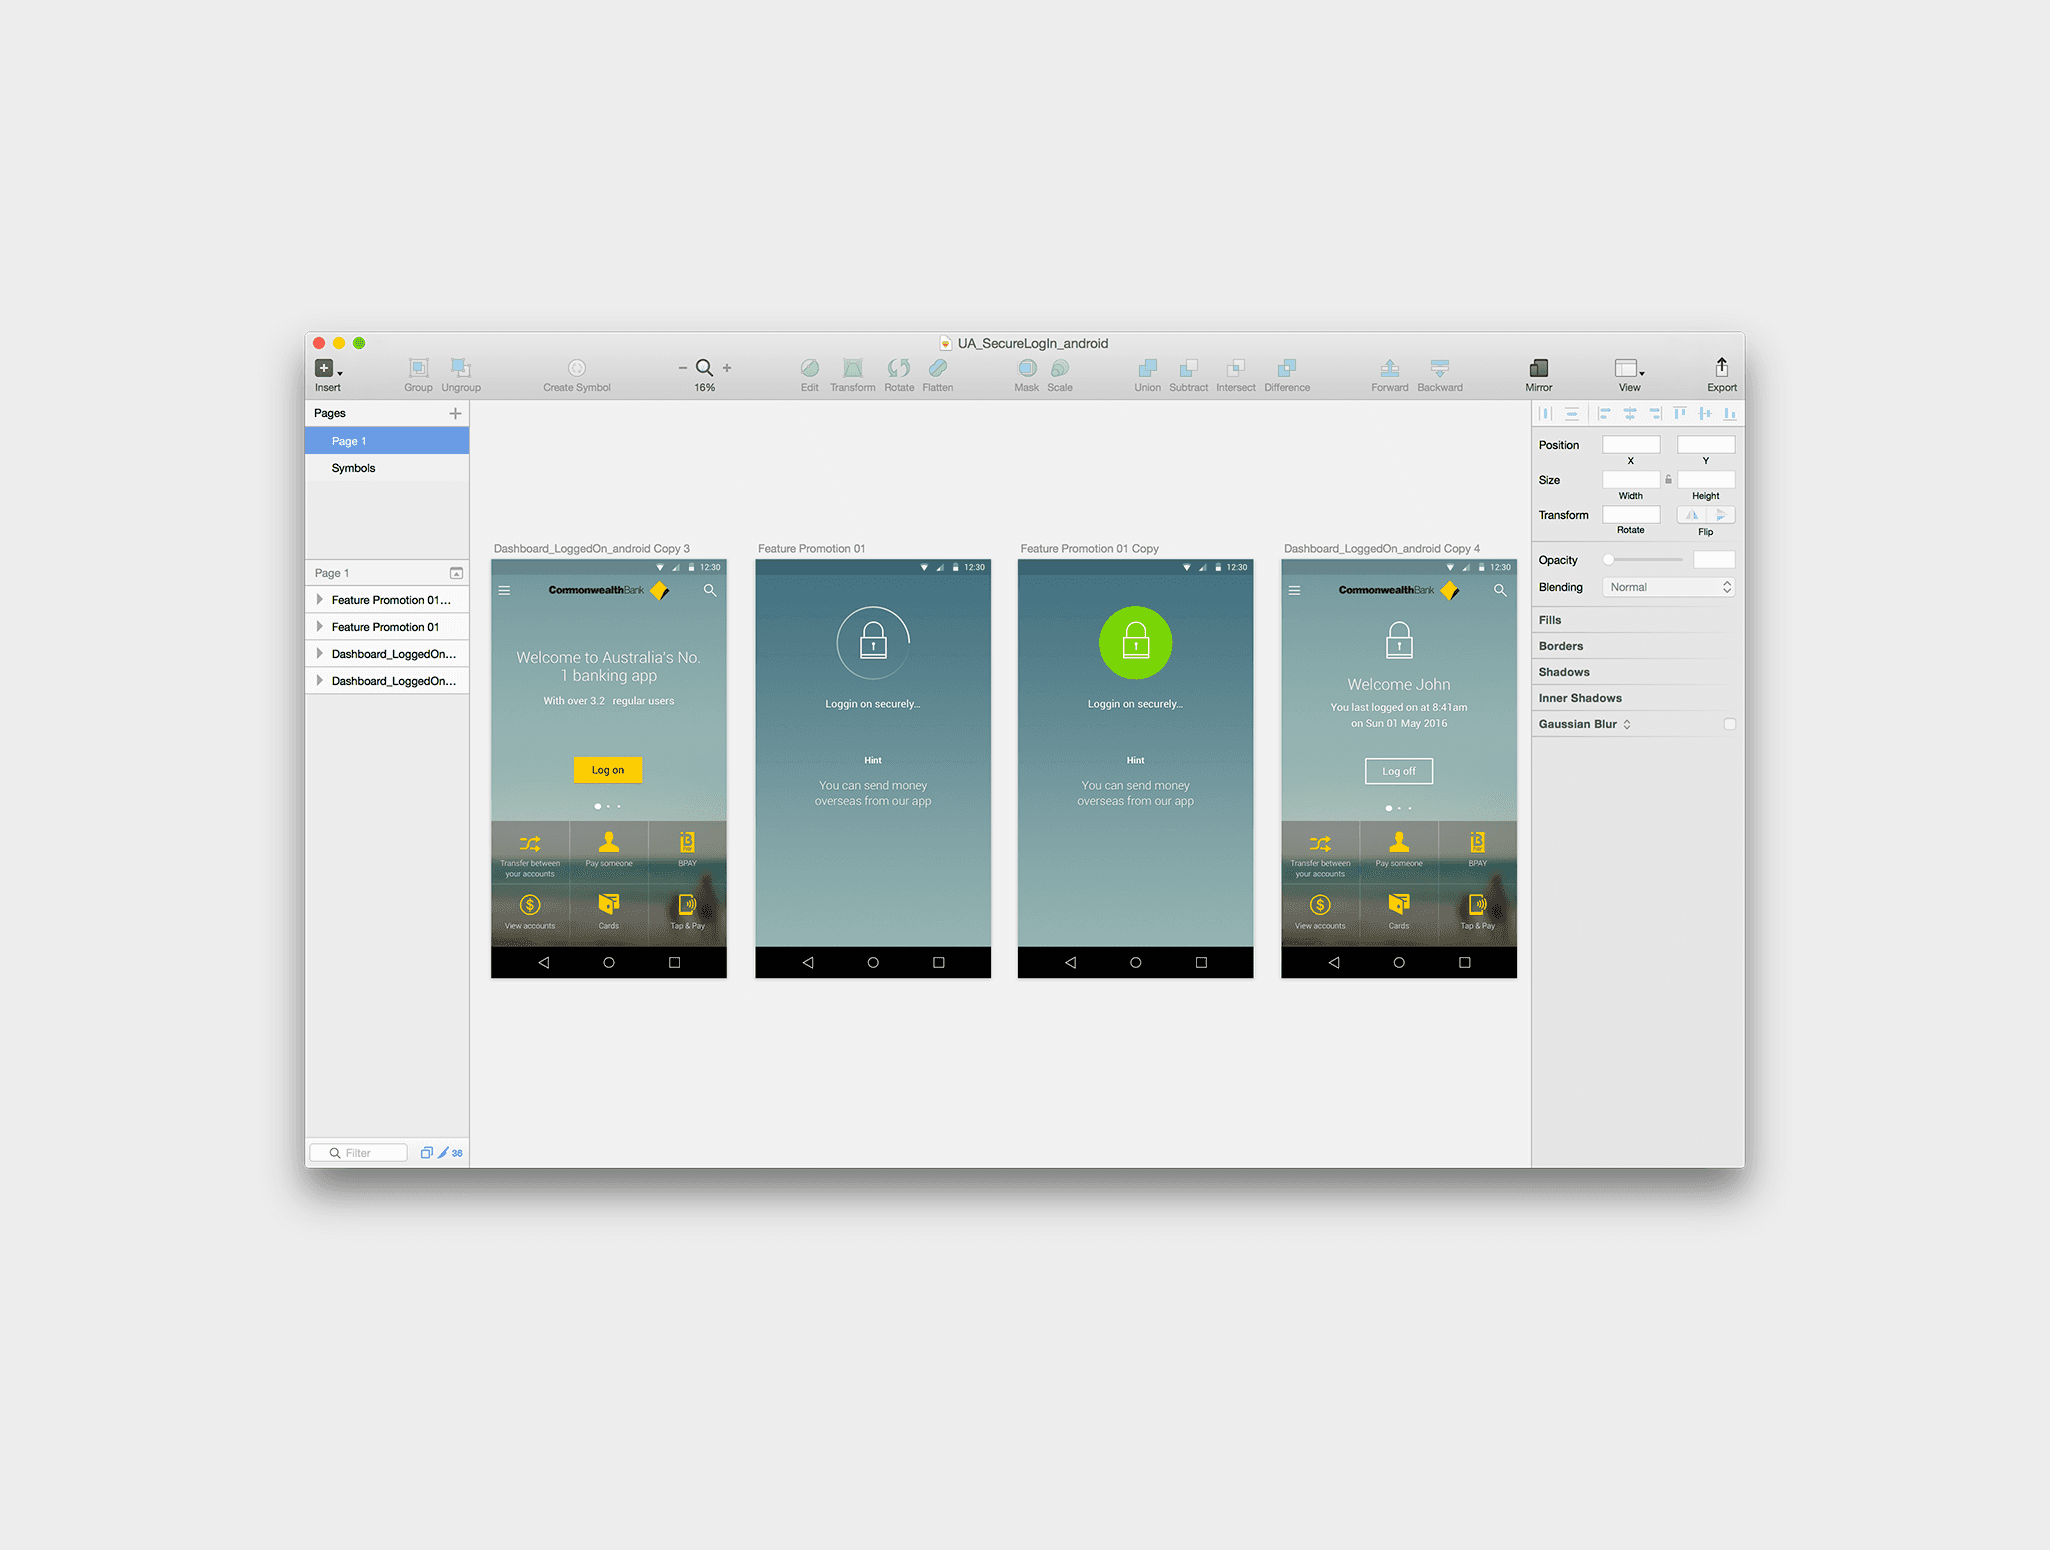
Task: Click the Export icon
Action: click(x=1721, y=368)
